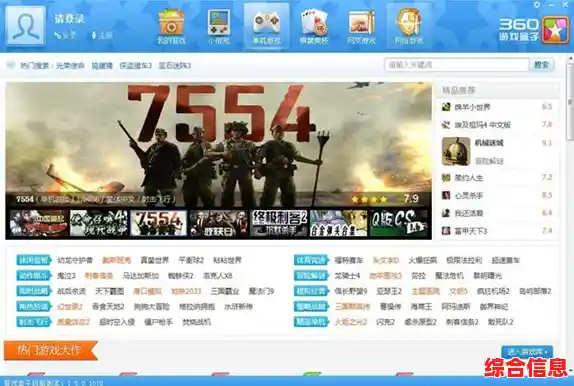This screenshot has height=386, width=574.
Task: Click the 搜索 button
Action: [x=541, y=65]
